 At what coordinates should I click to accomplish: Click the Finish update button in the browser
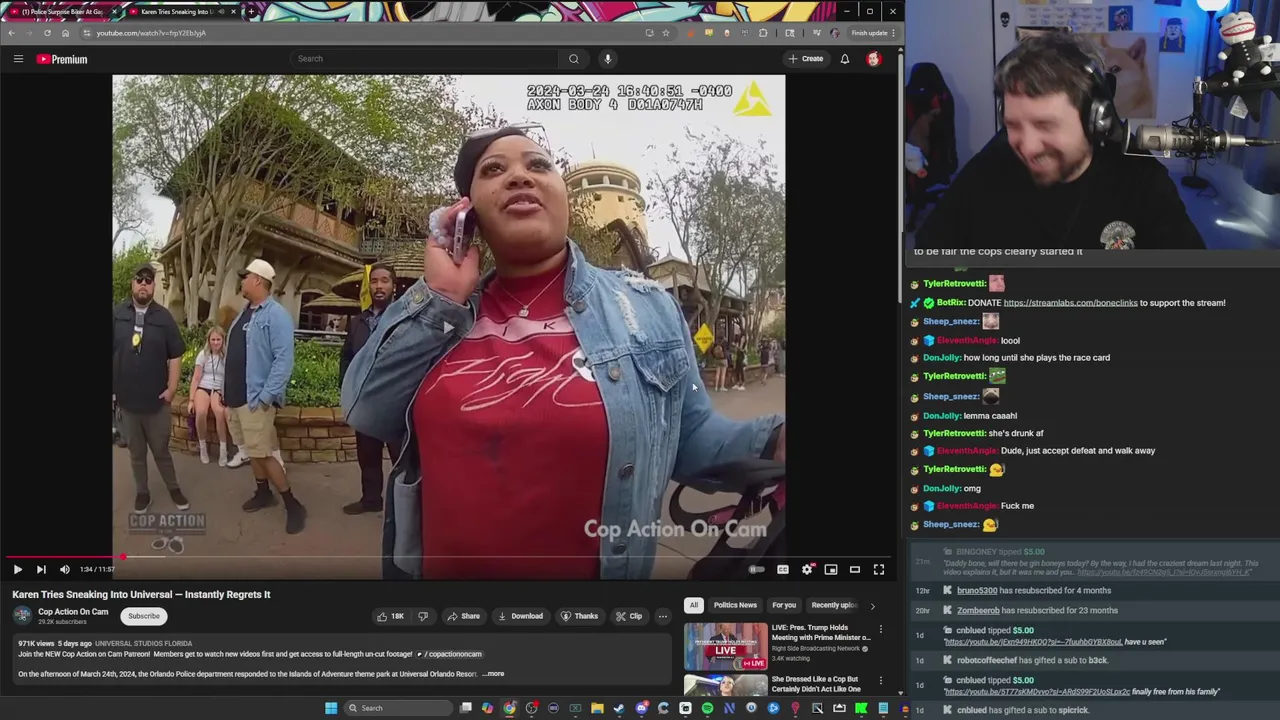[x=872, y=33]
